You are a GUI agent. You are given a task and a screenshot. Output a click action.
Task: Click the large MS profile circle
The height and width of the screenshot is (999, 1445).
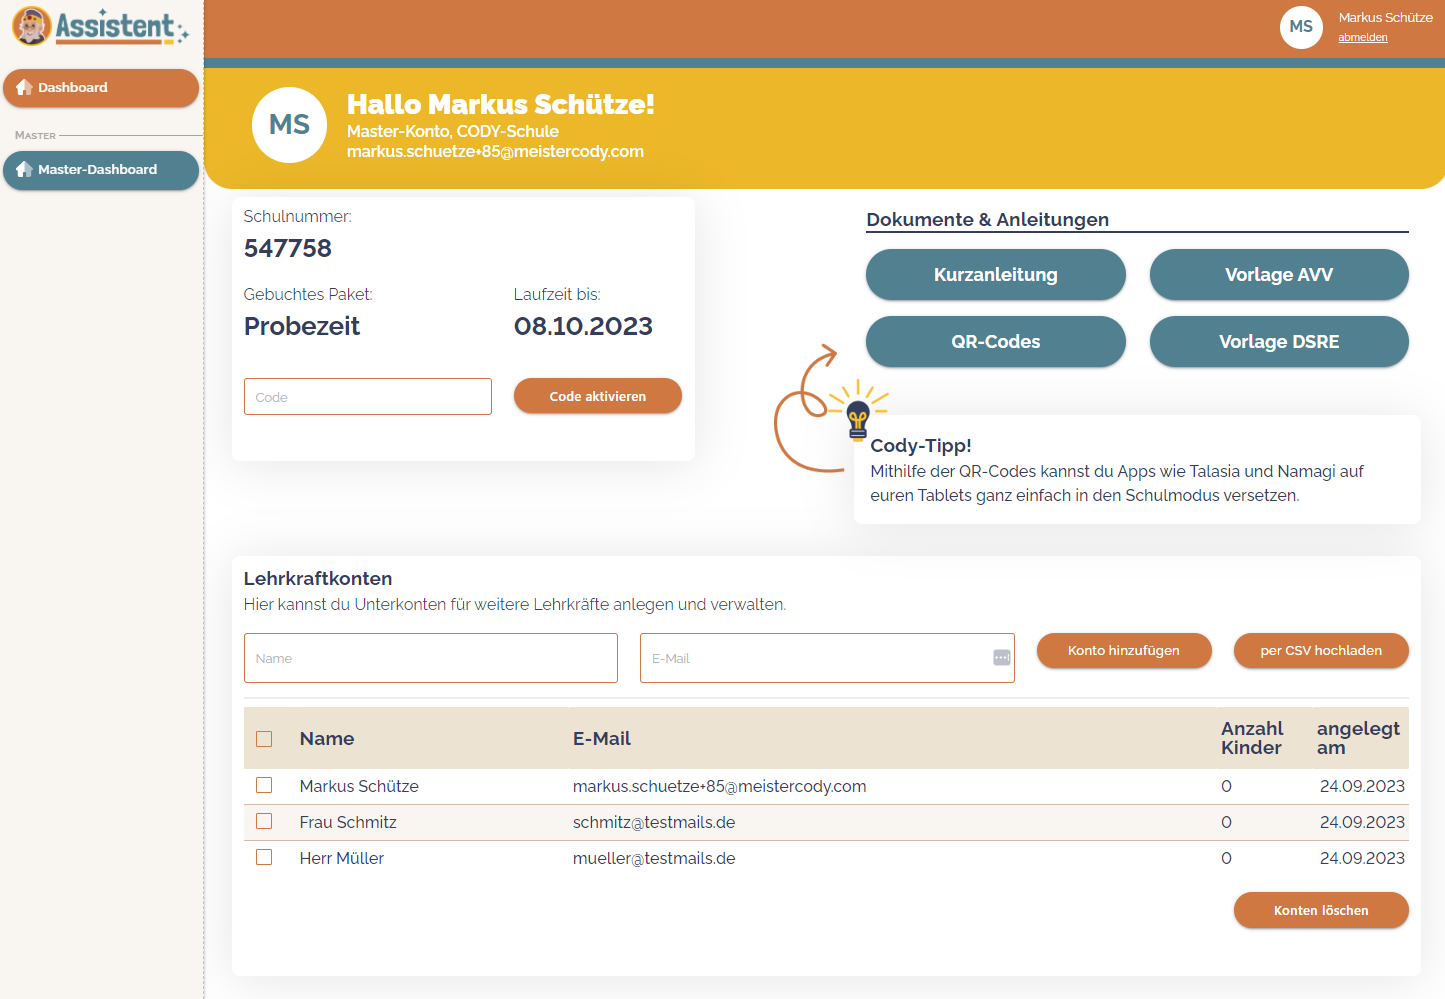coord(289,125)
